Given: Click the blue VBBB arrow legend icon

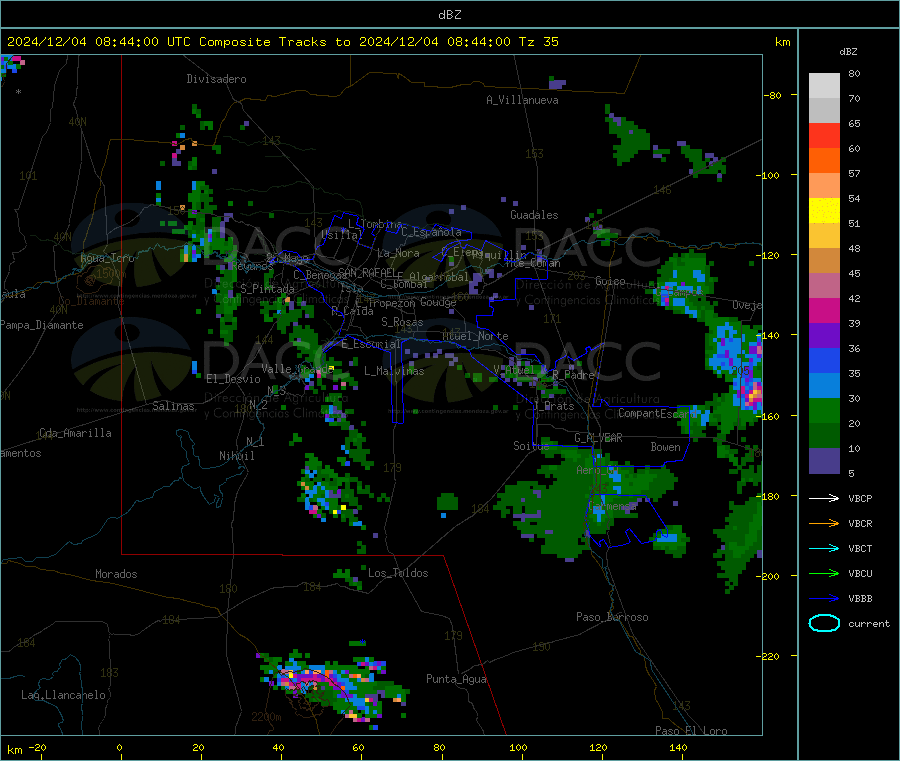Looking at the screenshot, I should tap(824, 599).
